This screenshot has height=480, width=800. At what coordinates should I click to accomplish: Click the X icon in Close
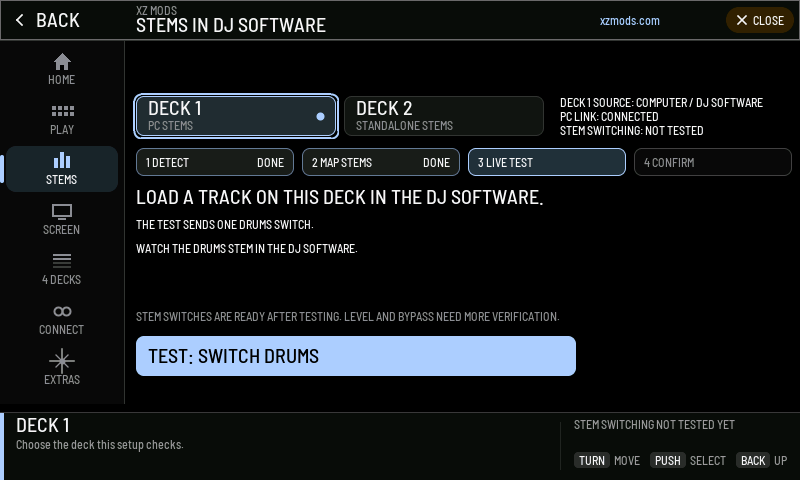click(x=741, y=20)
